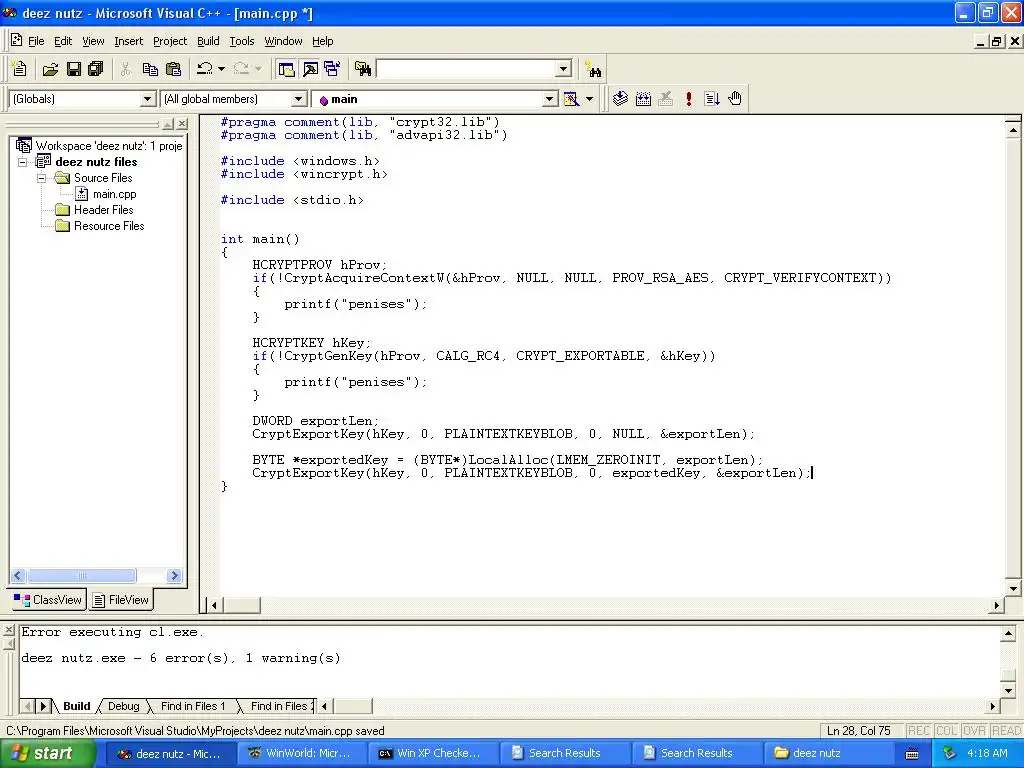The width and height of the screenshot is (1024, 768).
Task: Open the Tools menu
Action: coord(242,41)
